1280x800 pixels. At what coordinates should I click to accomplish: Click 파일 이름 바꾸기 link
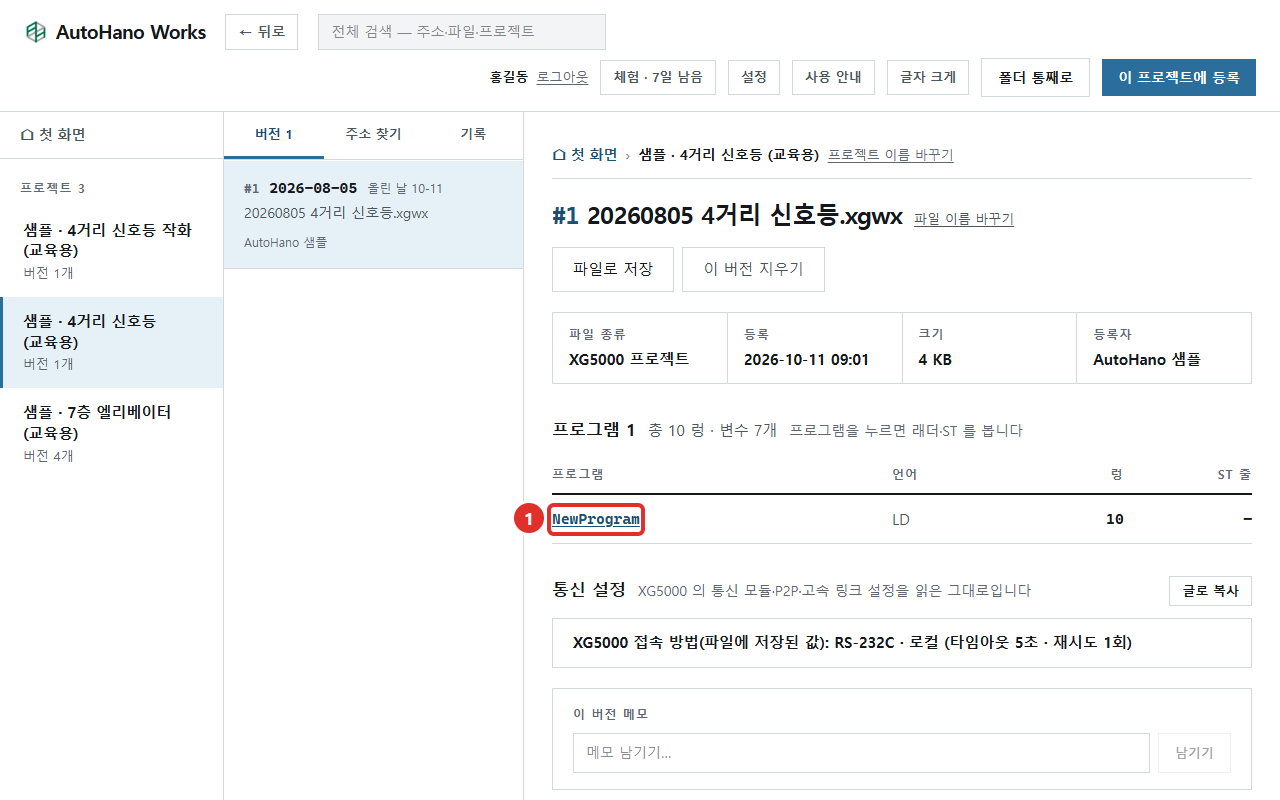pos(964,218)
